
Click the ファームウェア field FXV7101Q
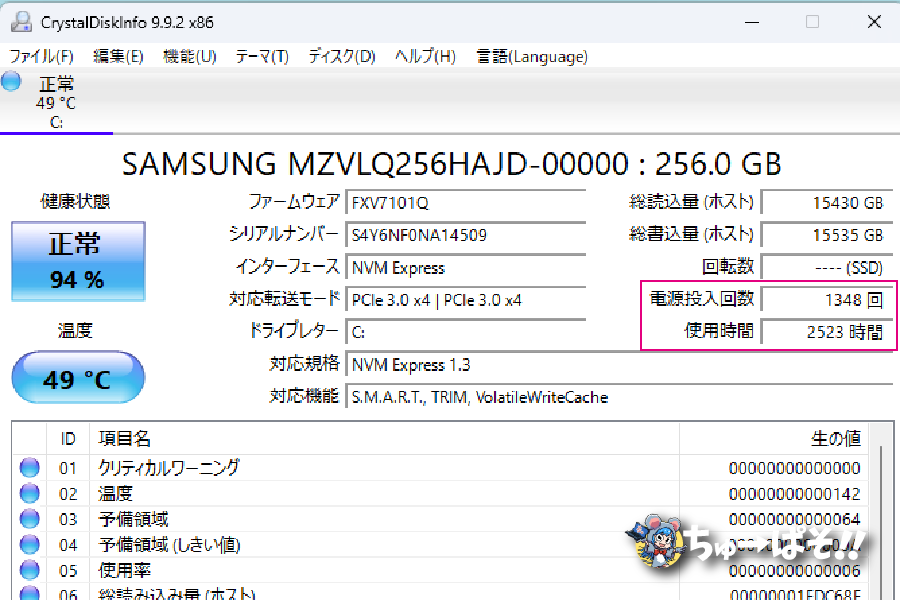coord(465,203)
